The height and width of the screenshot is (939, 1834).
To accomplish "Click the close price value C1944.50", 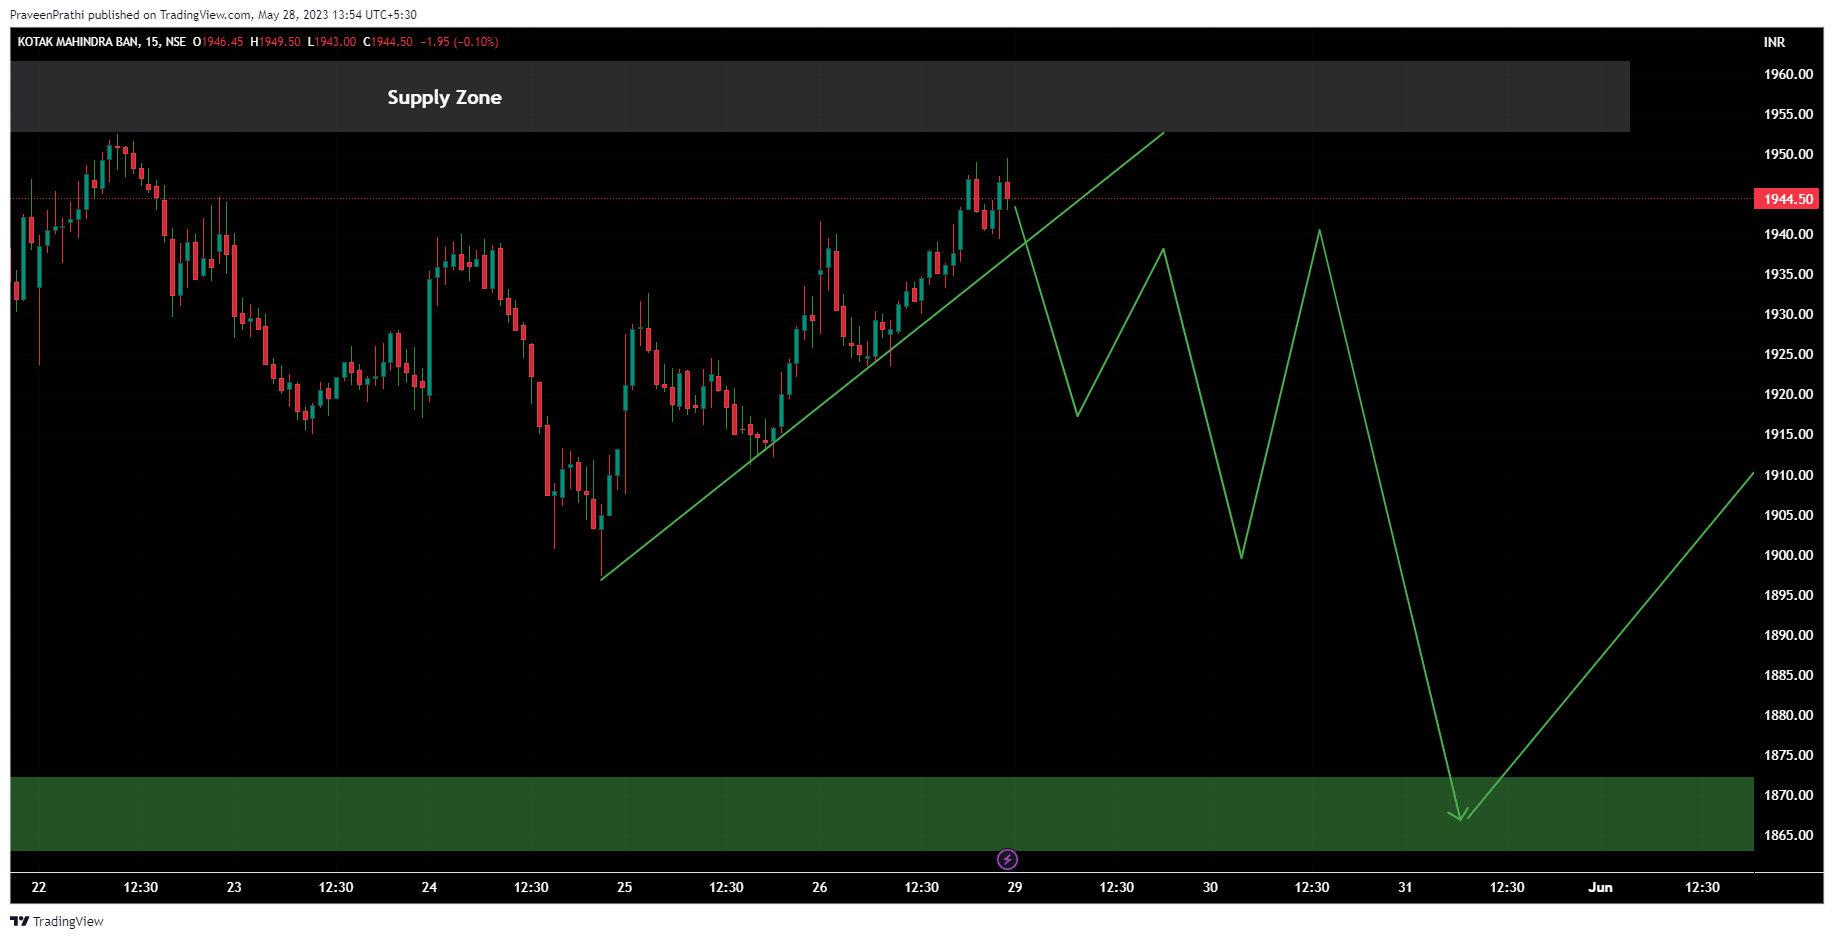I will coord(388,42).
